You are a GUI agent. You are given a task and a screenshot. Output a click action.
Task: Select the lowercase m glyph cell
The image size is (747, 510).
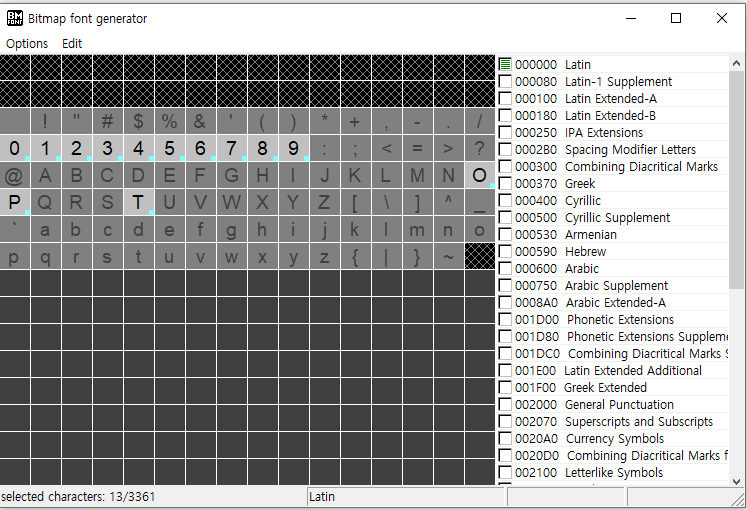pyautogui.click(x=417, y=230)
